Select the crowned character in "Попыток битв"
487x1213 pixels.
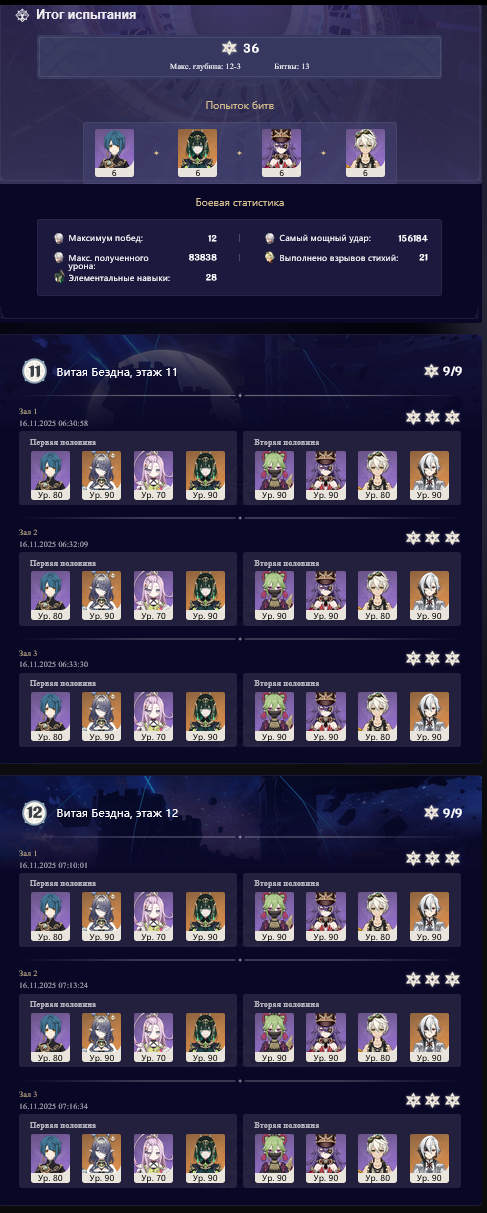[281, 153]
